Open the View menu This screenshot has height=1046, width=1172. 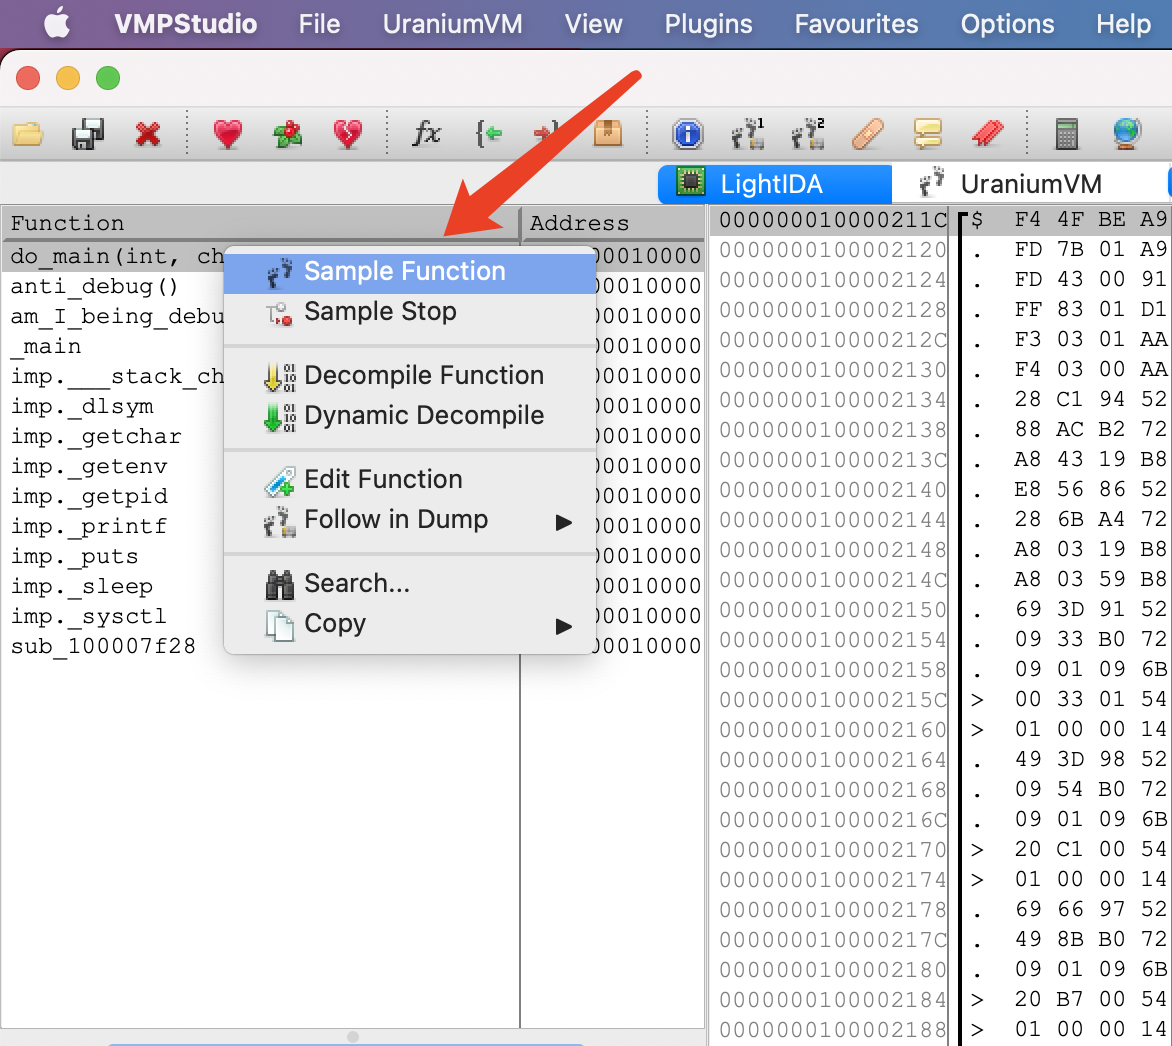pos(593,24)
